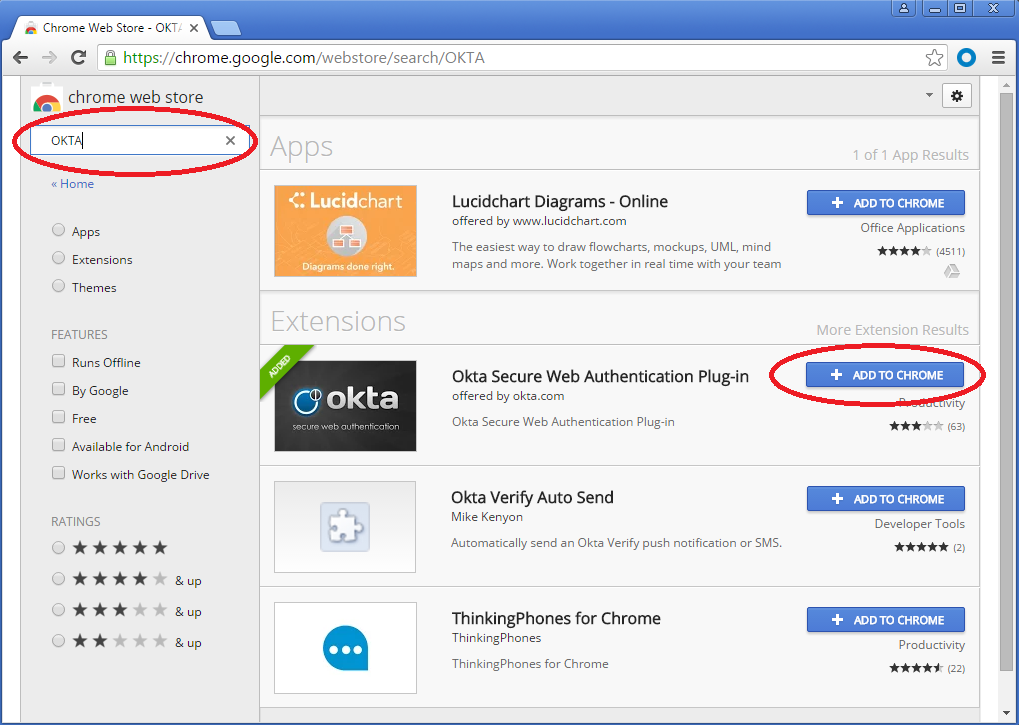Click the web store settings gear

pyautogui.click(x=957, y=96)
